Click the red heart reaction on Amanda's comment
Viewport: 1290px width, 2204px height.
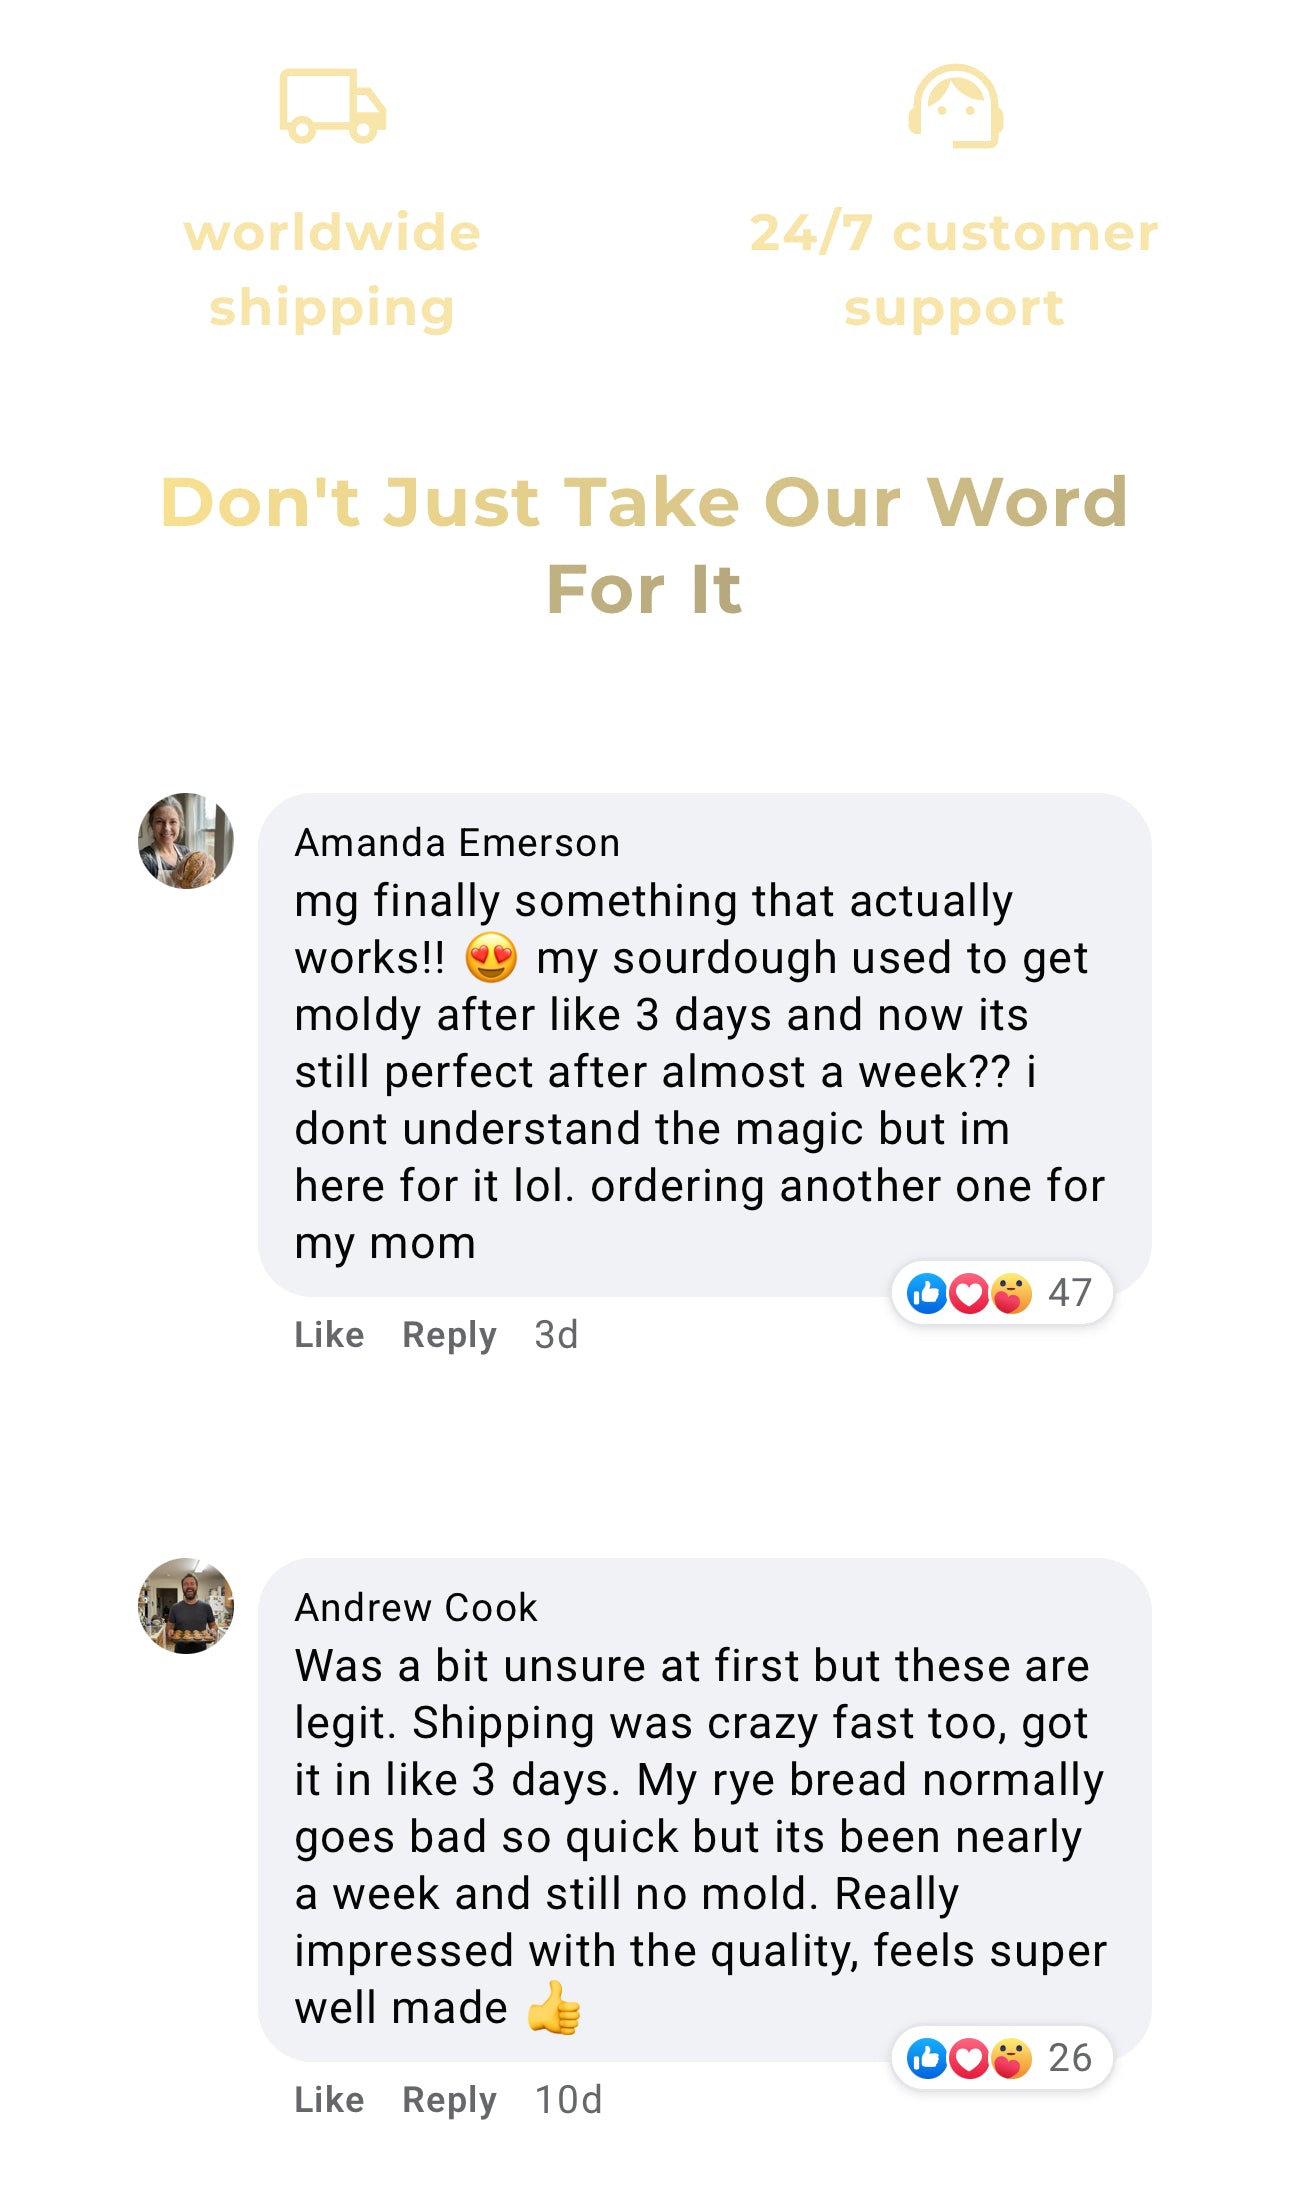click(968, 1293)
